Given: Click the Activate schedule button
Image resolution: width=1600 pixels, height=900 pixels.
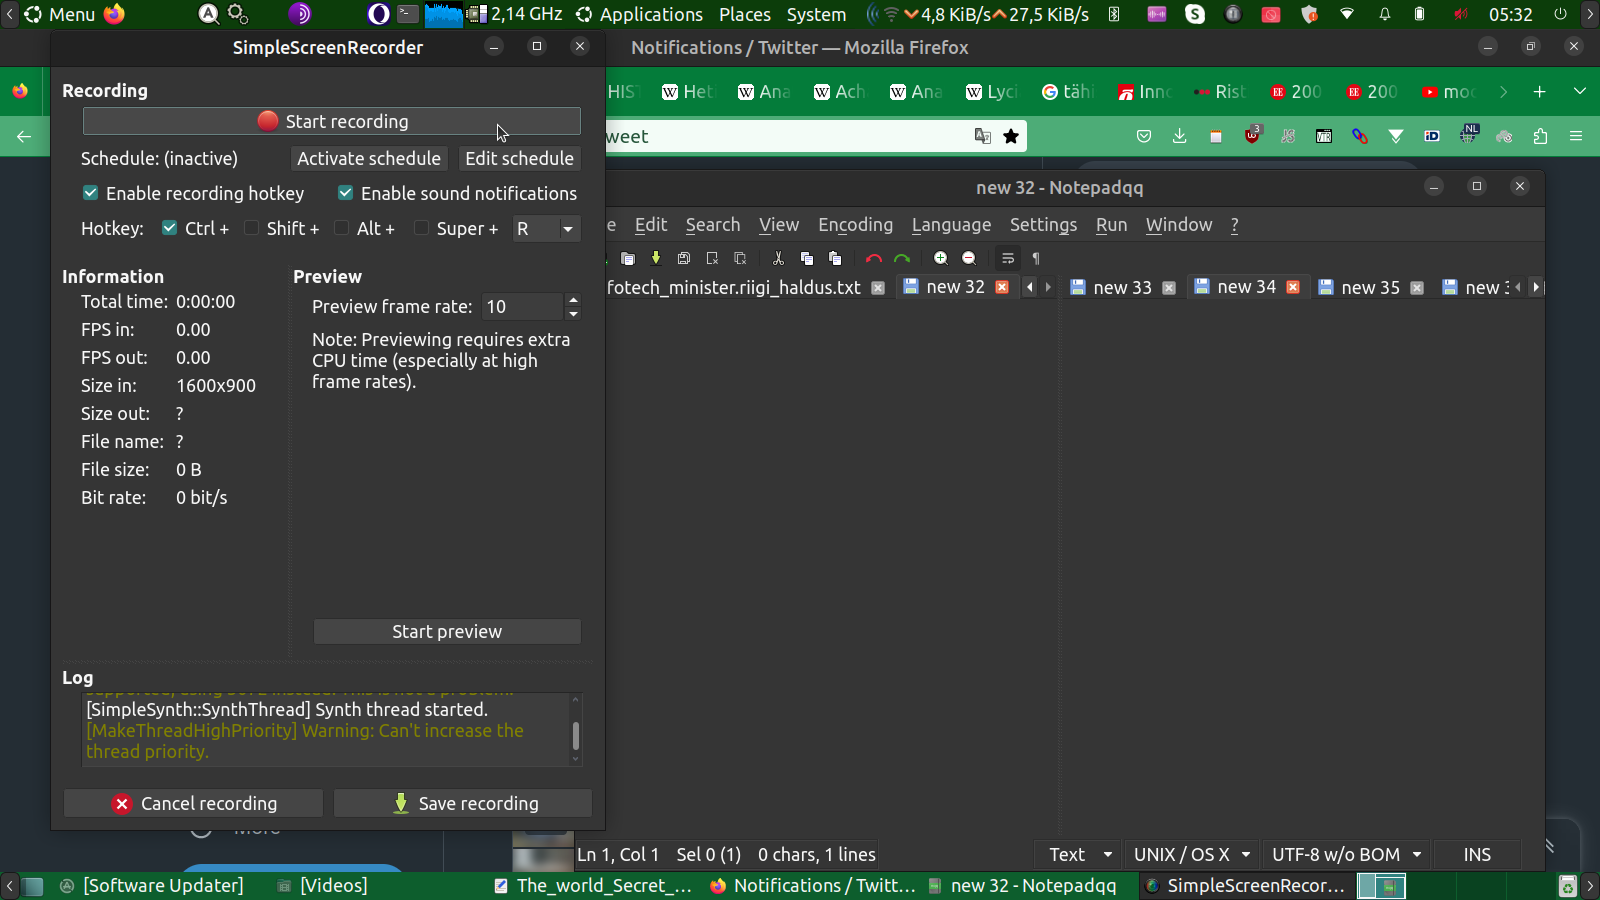Looking at the screenshot, I should (369, 158).
